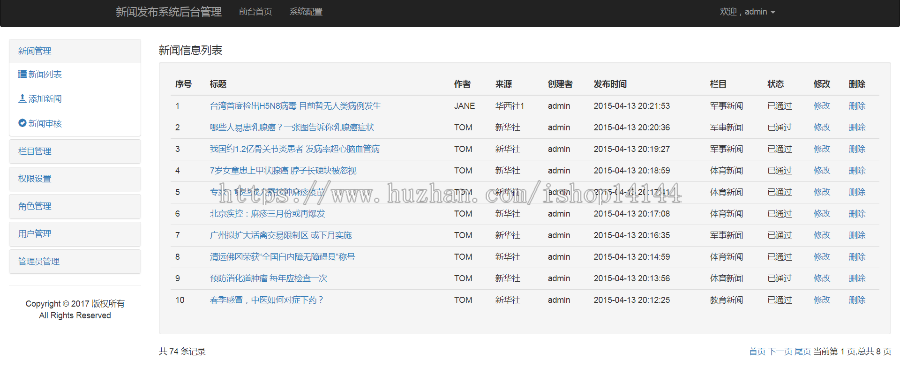Go to 下一页 in pagination

[781, 351]
